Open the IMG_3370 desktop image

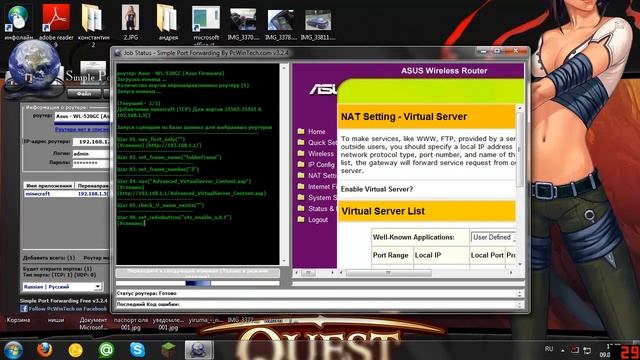[243, 24]
